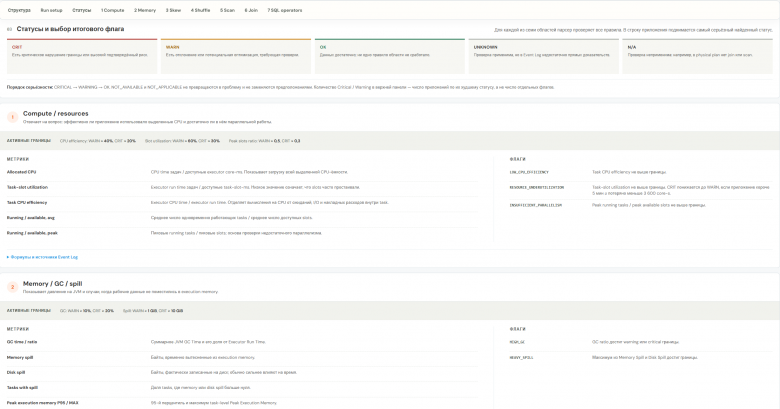Select the OK status card
Viewport: 780px width, 409px height.
(390, 56)
